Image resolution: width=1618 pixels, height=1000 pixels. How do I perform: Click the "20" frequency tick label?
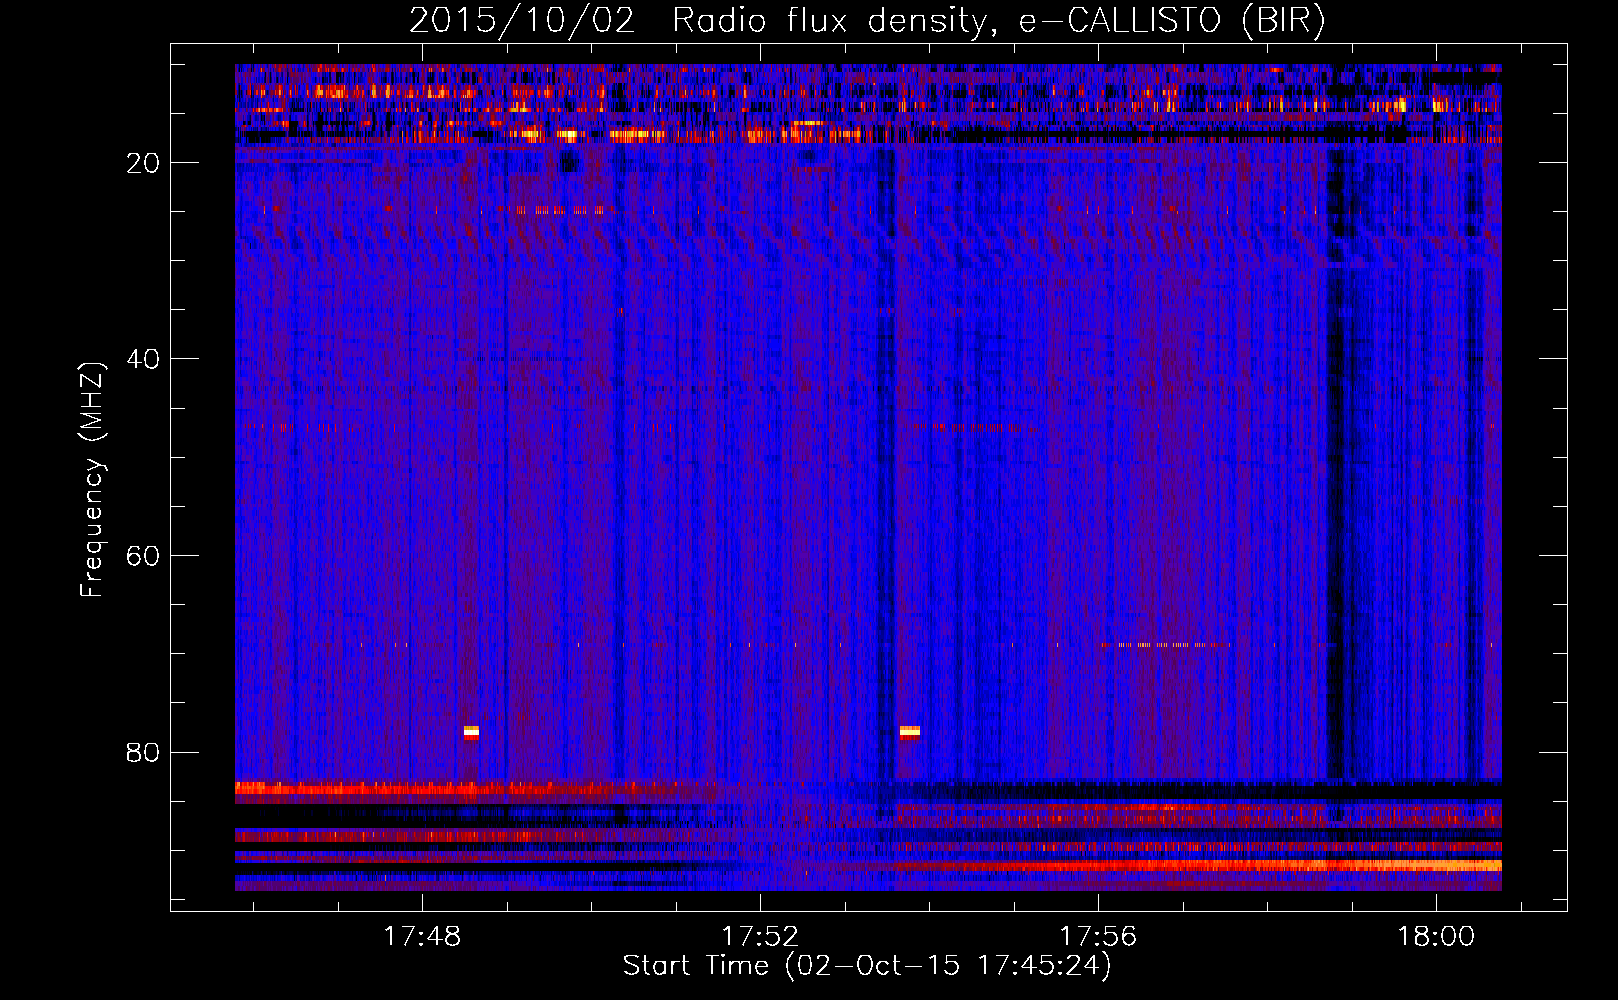click(x=143, y=163)
